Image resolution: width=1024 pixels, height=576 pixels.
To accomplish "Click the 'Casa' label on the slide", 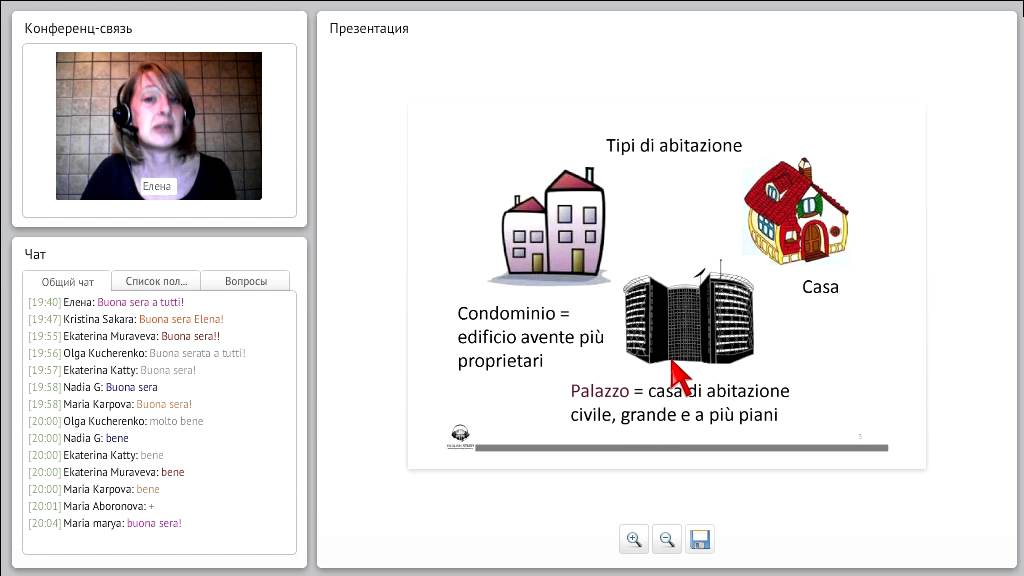I will click(820, 287).
